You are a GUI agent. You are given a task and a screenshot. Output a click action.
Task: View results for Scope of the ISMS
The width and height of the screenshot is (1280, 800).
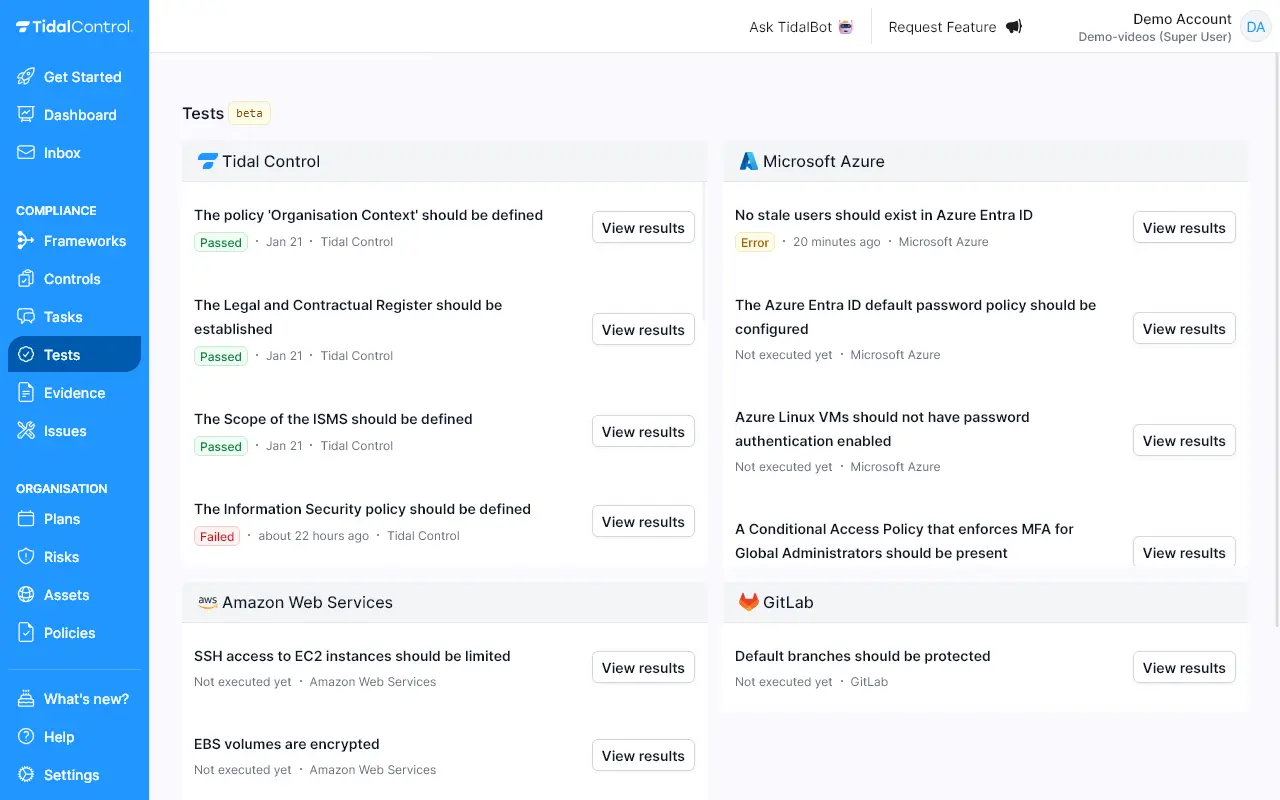643,432
